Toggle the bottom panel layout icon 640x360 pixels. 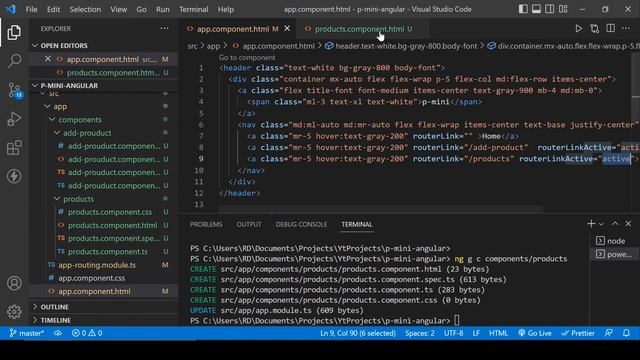(x=536, y=9)
